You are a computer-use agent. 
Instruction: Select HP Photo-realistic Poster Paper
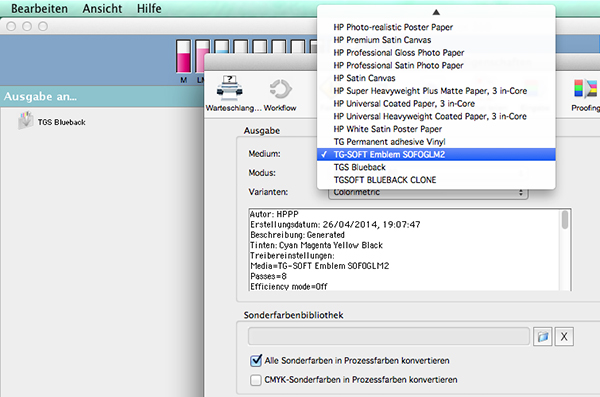[436, 27]
